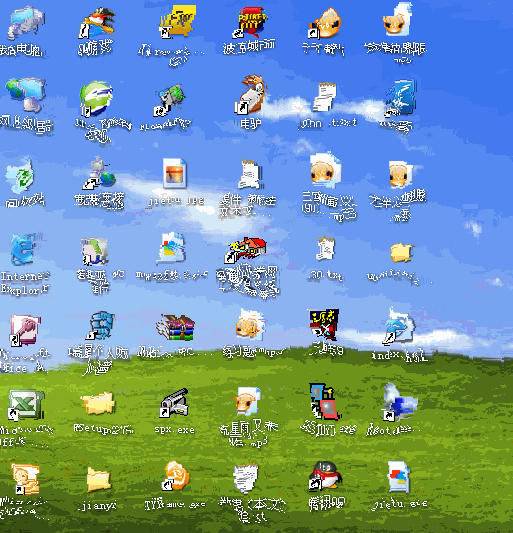Viewport: 513px width, 533px height.
Task: Select the 练习题 mp3 audio file
Action: [250, 326]
